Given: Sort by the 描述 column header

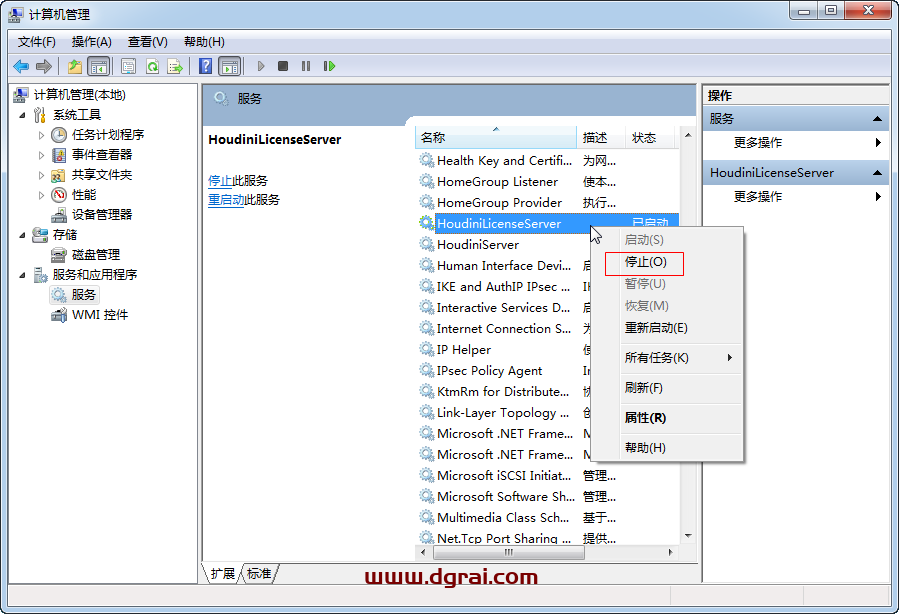Looking at the screenshot, I should (601, 138).
